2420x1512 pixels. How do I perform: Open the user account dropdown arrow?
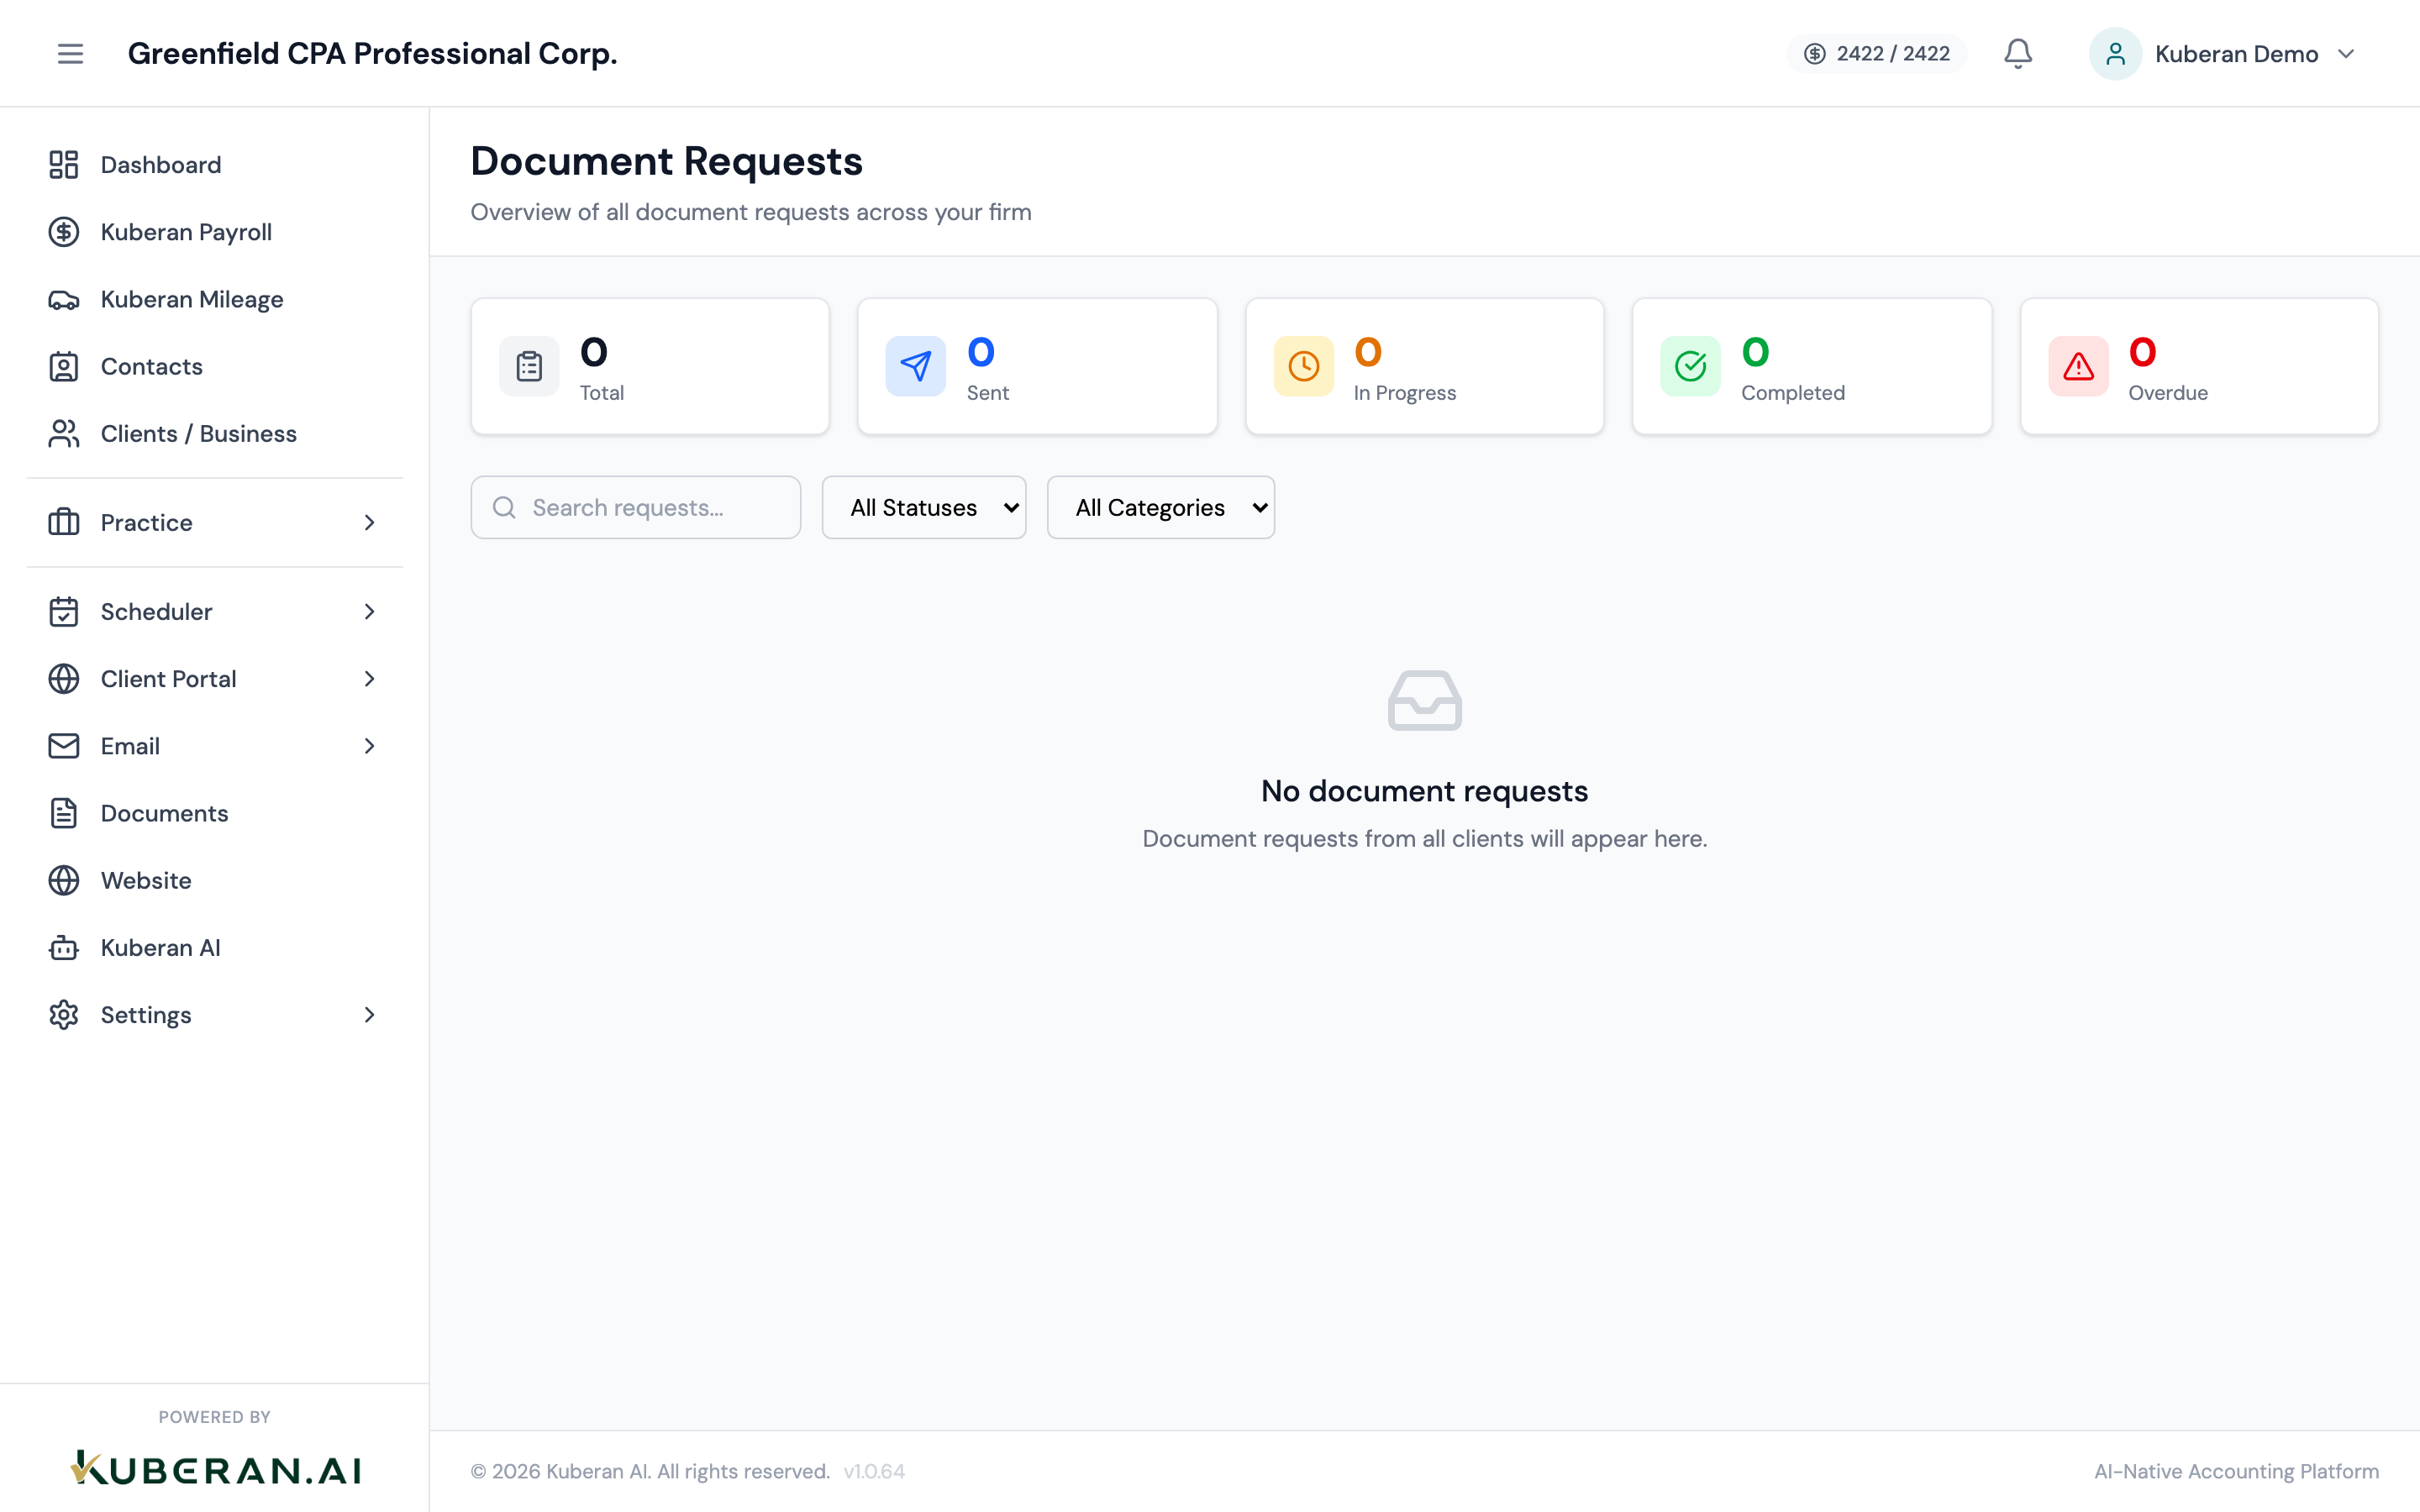2346,54
